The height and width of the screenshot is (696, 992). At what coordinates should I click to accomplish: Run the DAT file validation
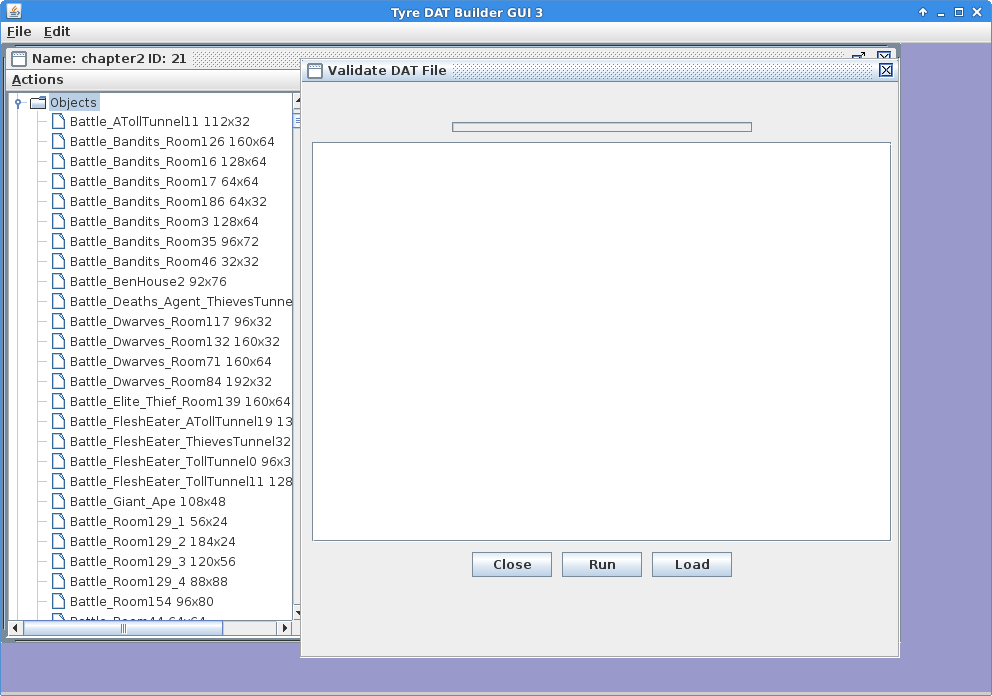602,564
